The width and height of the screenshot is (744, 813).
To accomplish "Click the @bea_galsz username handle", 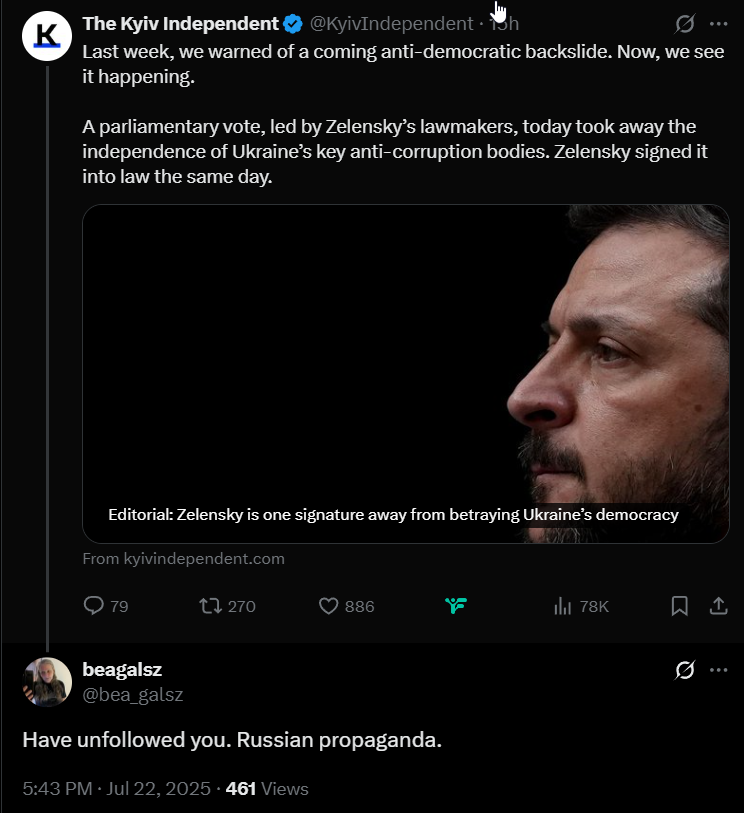I will 133,694.
